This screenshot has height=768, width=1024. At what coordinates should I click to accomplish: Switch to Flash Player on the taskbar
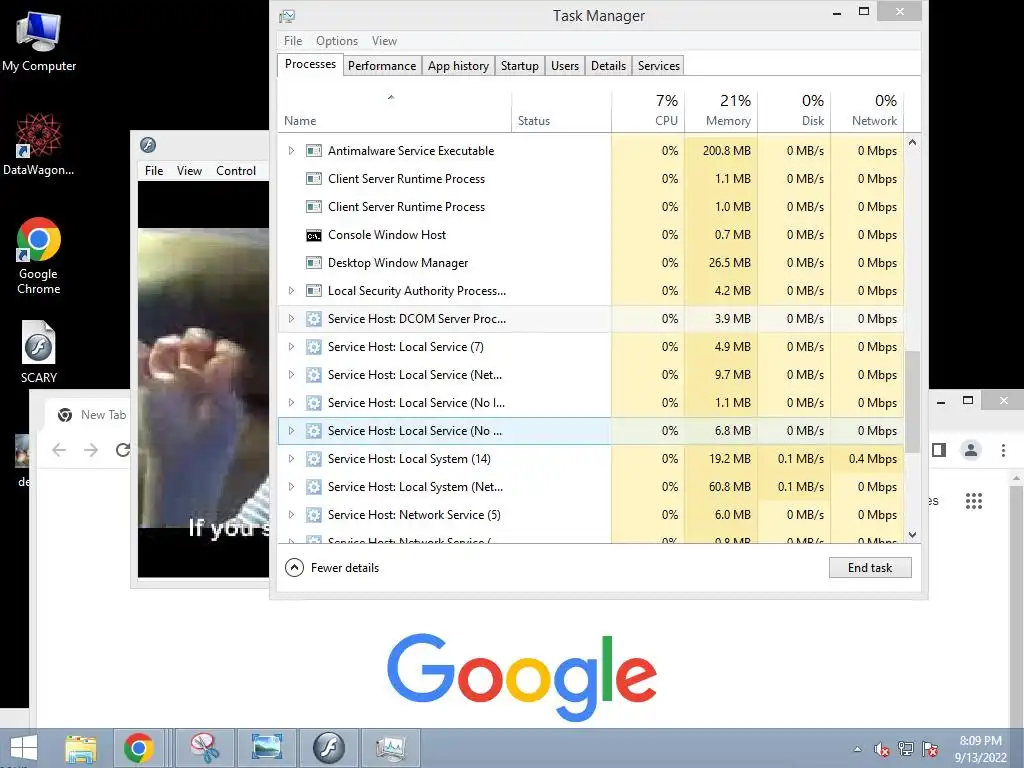328,748
